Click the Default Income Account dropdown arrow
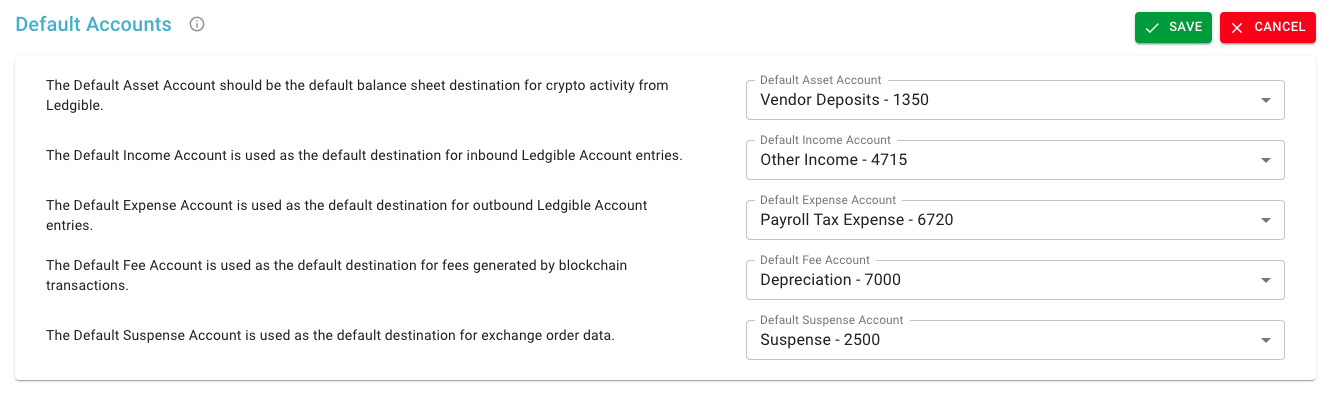 1265,160
